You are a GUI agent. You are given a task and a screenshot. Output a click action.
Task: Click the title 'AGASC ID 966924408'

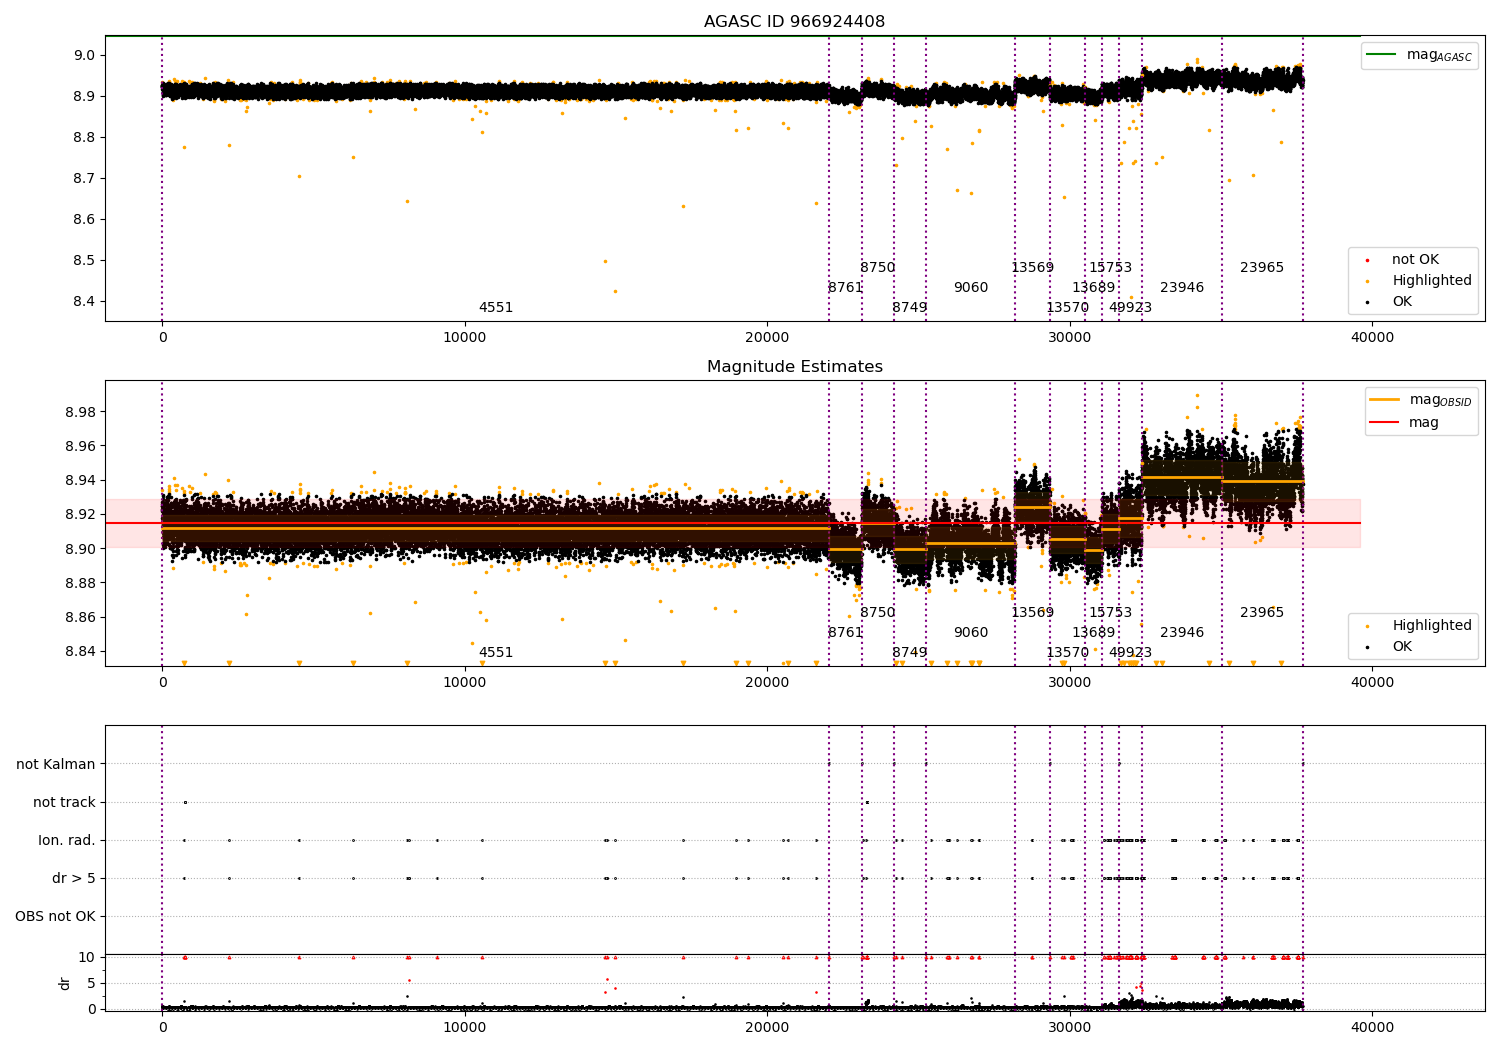(794, 22)
